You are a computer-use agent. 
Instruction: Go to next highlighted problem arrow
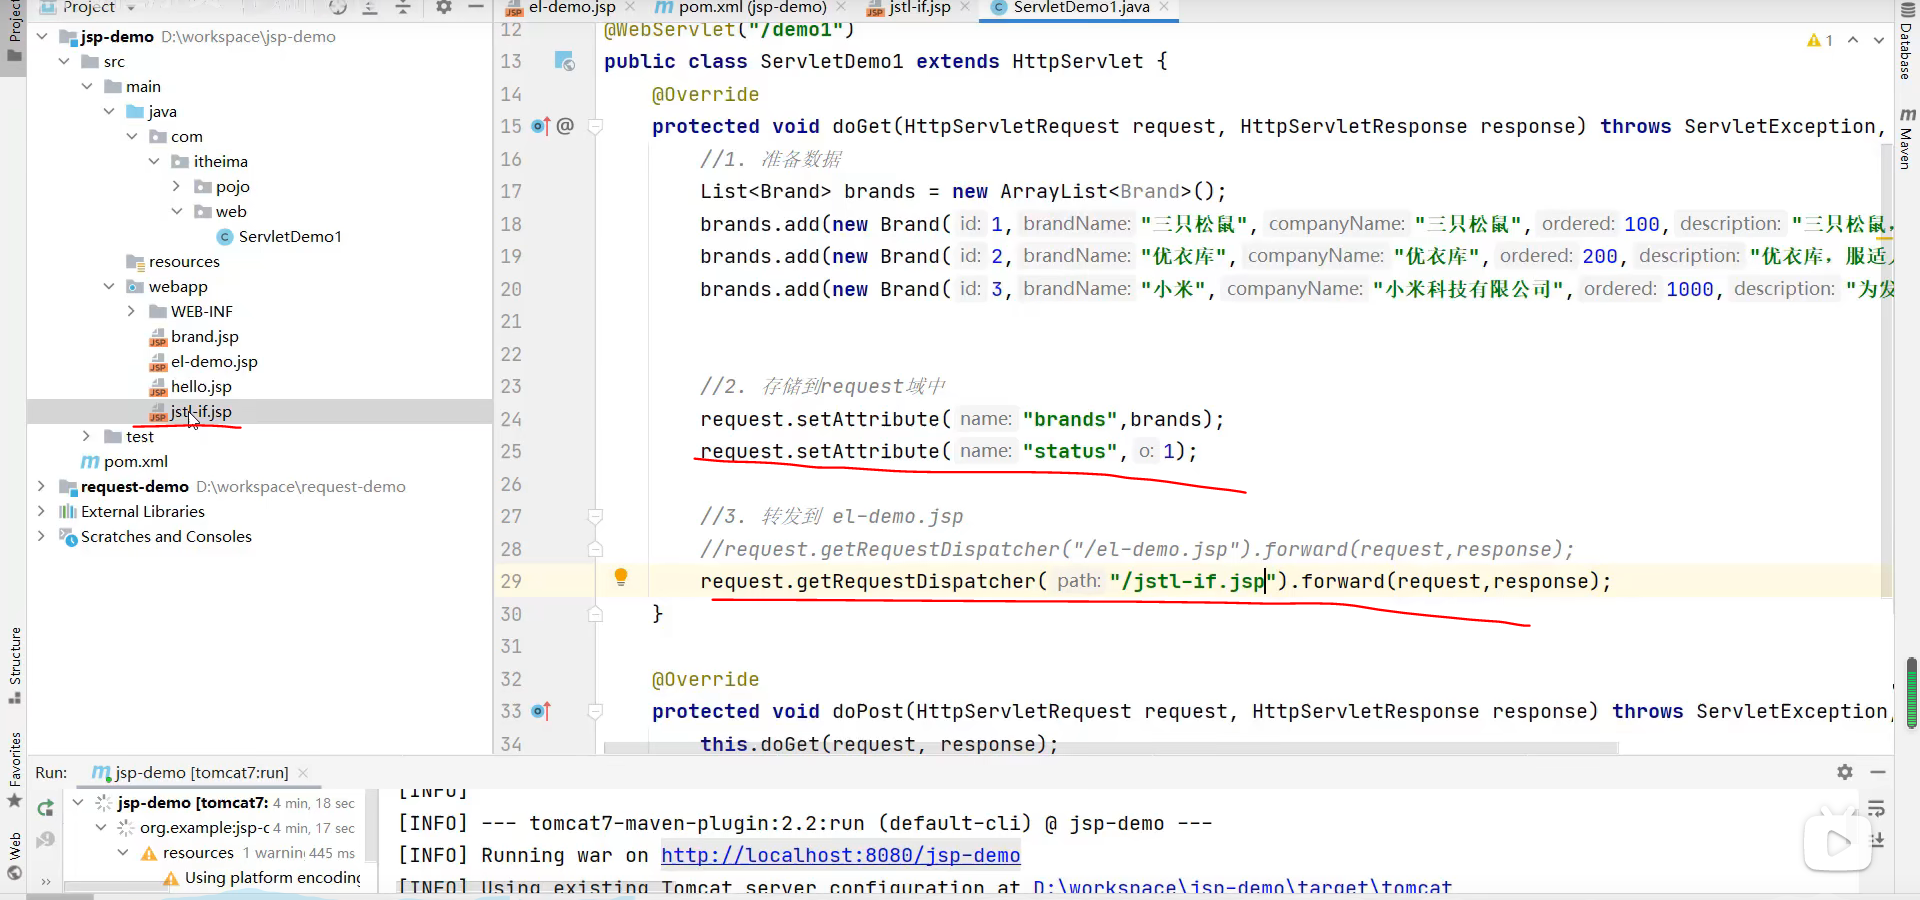tap(1879, 40)
